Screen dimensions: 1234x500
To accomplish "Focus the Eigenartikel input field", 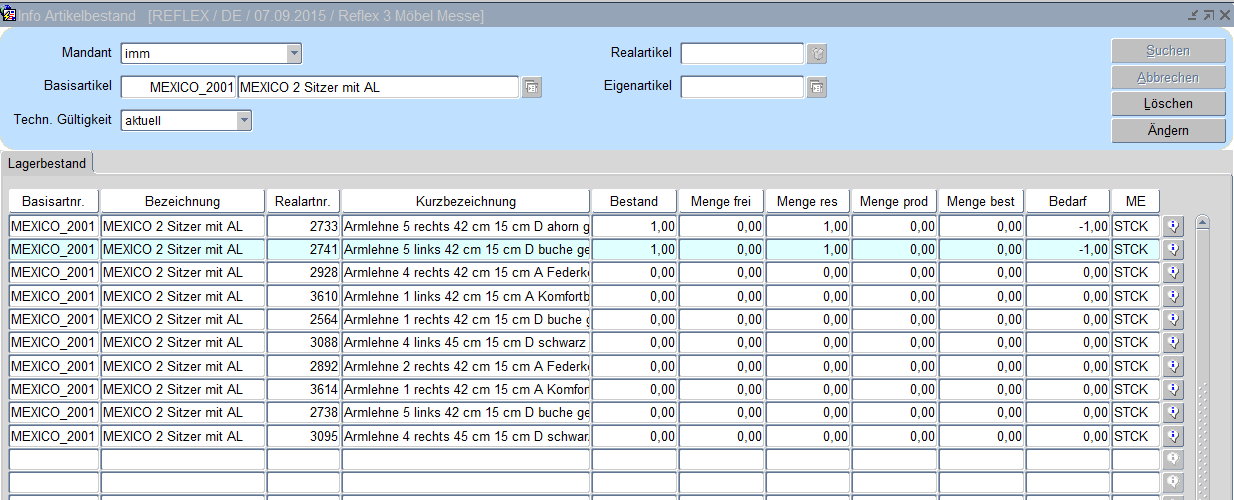I will click(742, 88).
